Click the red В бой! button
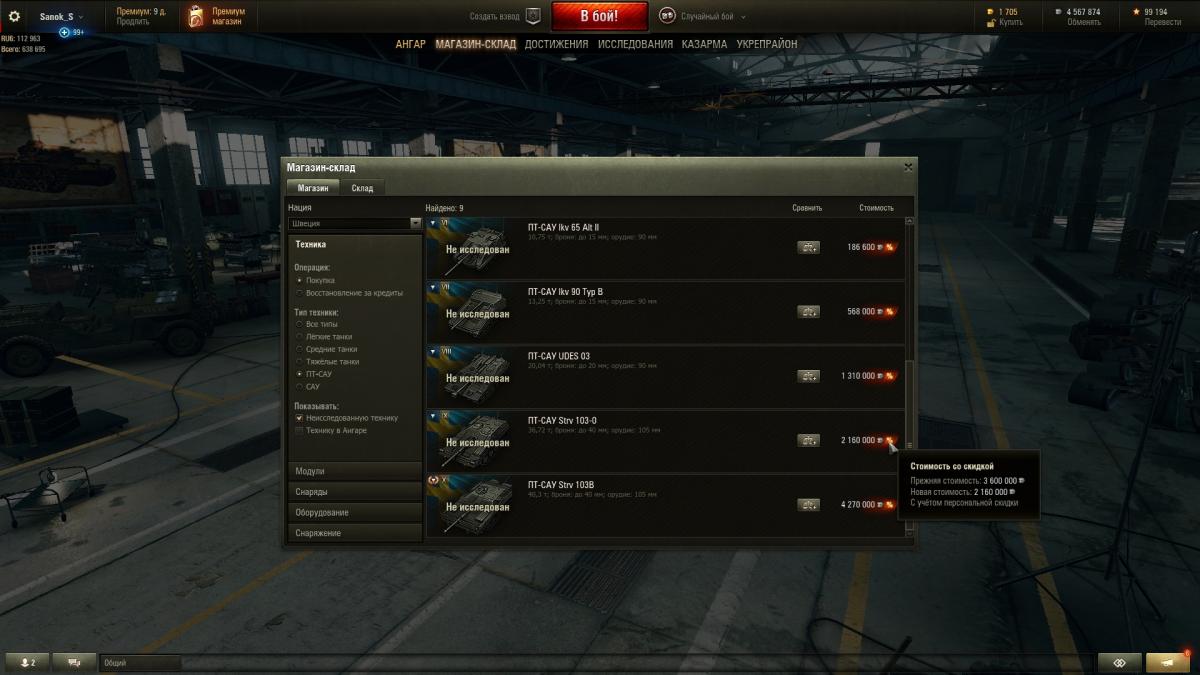This screenshot has width=1200, height=675. [599, 16]
